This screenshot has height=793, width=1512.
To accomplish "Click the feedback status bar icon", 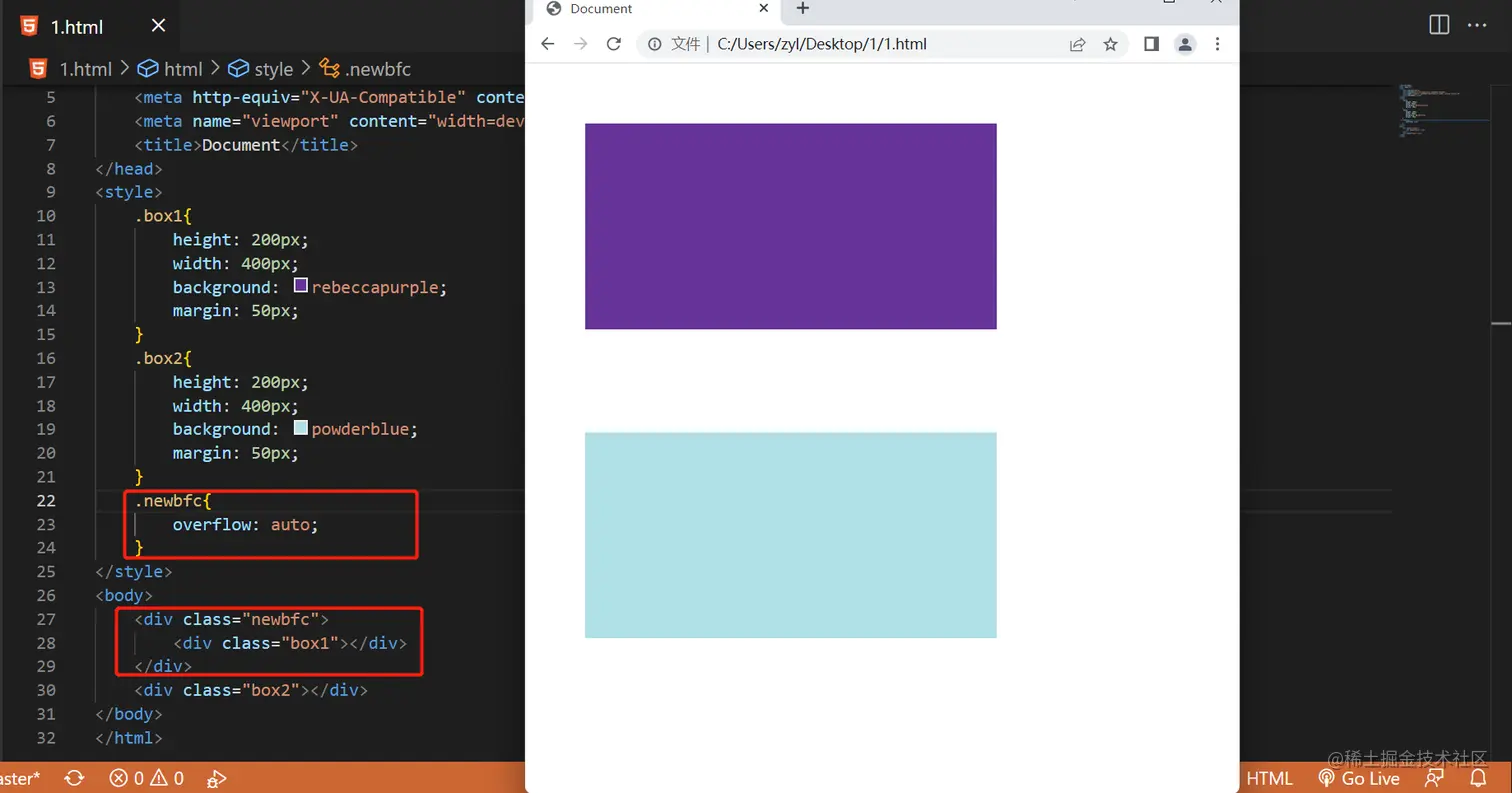I will [1435, 778].
